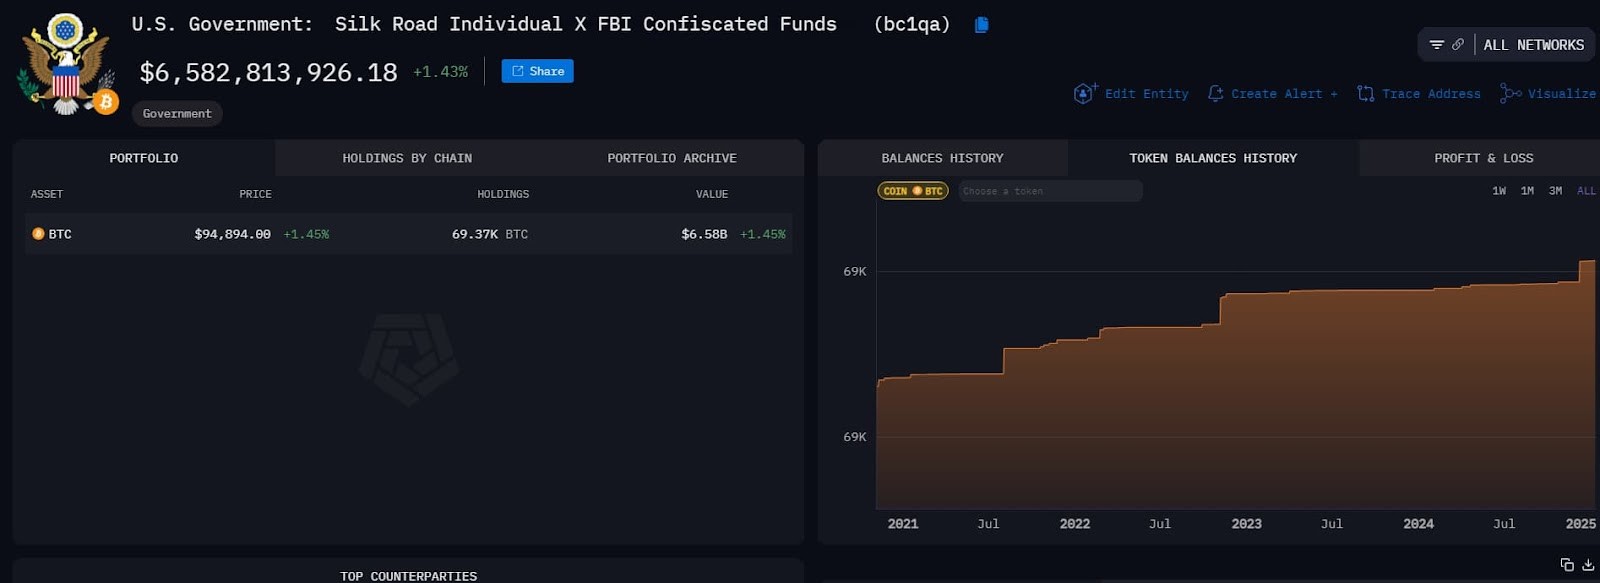Click the chain link icon beside All Networks
1600x583 pixels.
pos(1458,45)
